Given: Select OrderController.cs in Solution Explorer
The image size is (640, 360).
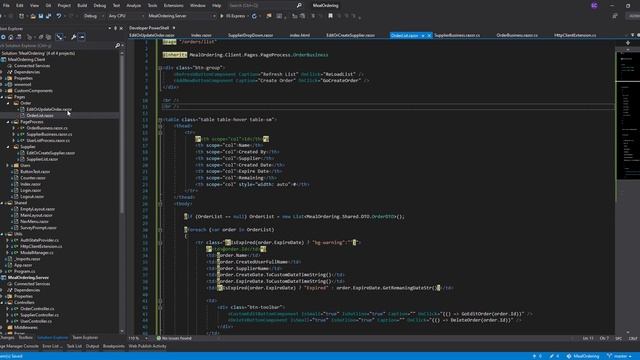Looking at the screenshot, I should point(37,309).
